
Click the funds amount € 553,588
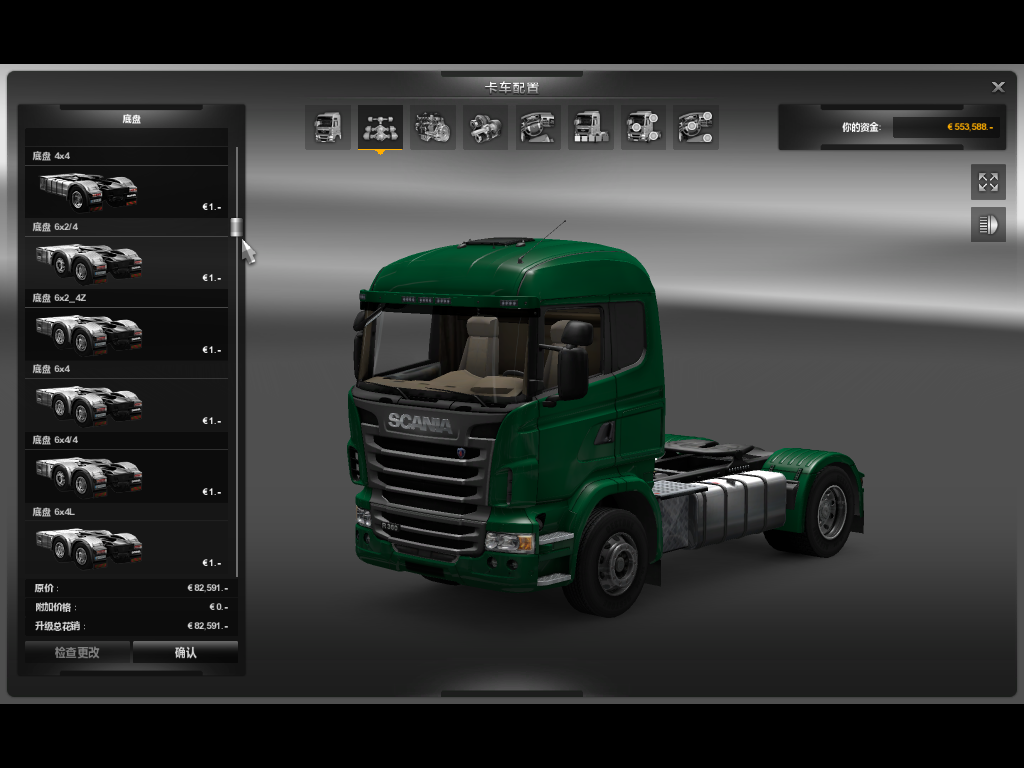tap(970, 127)
